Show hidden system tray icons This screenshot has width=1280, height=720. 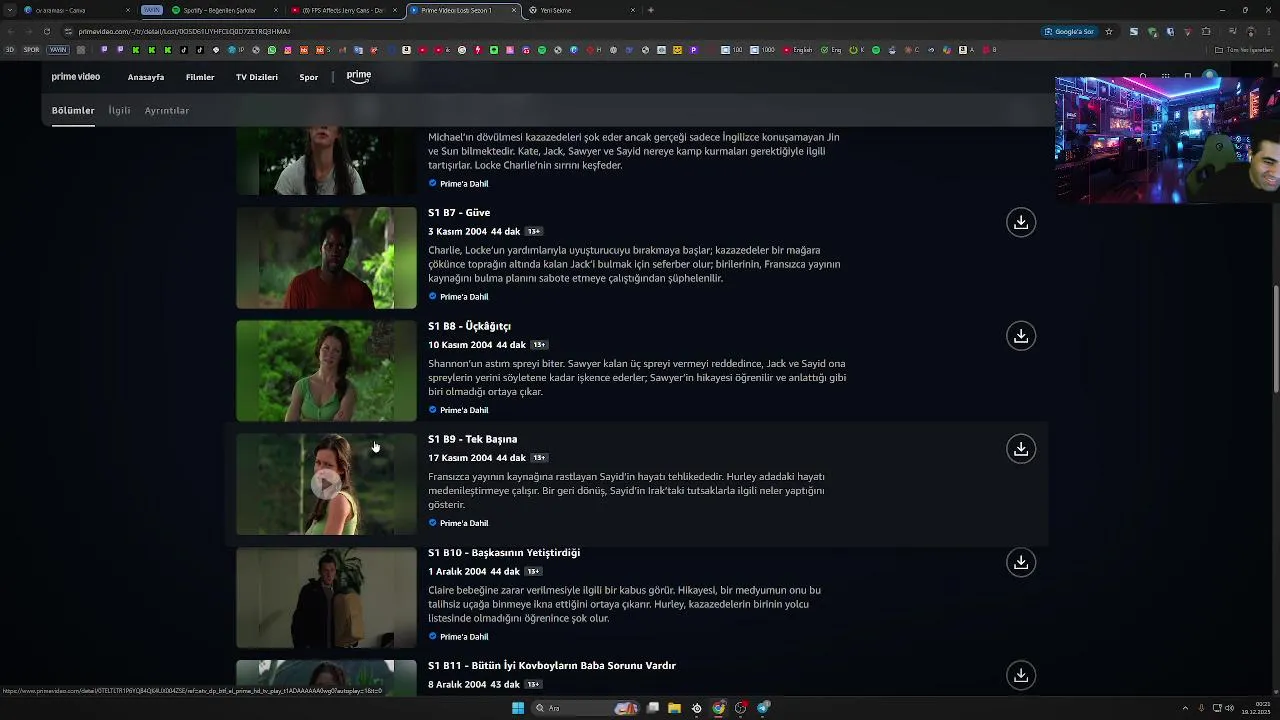point(1185,708)
